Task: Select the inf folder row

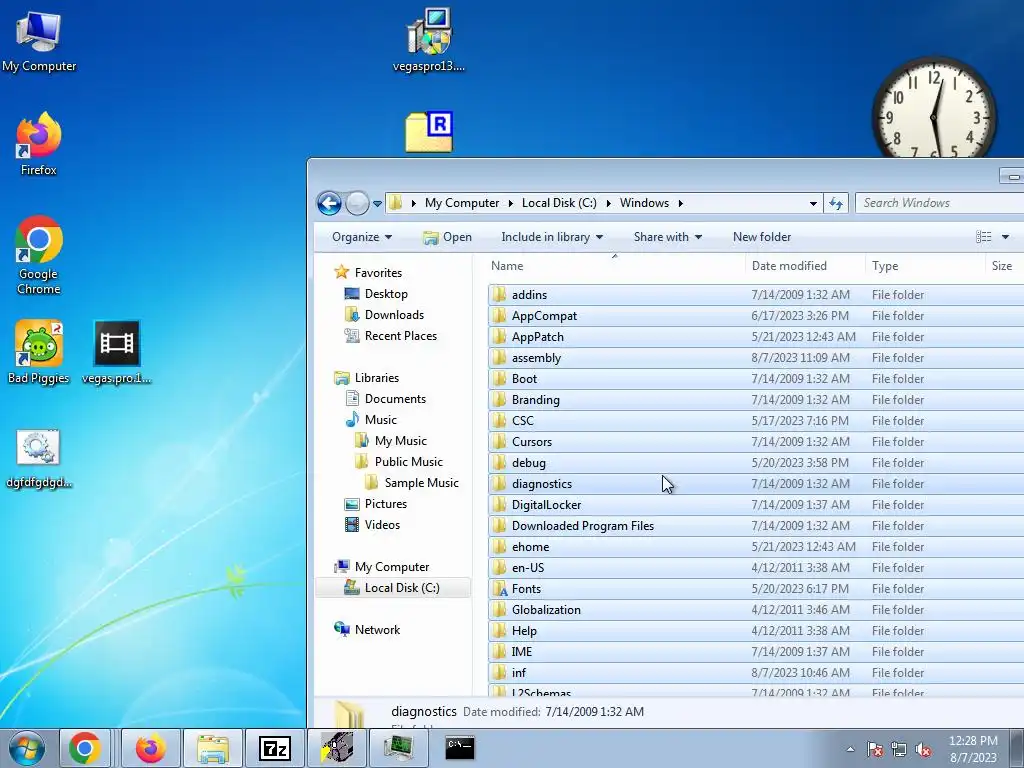Action: click(756, 673)
